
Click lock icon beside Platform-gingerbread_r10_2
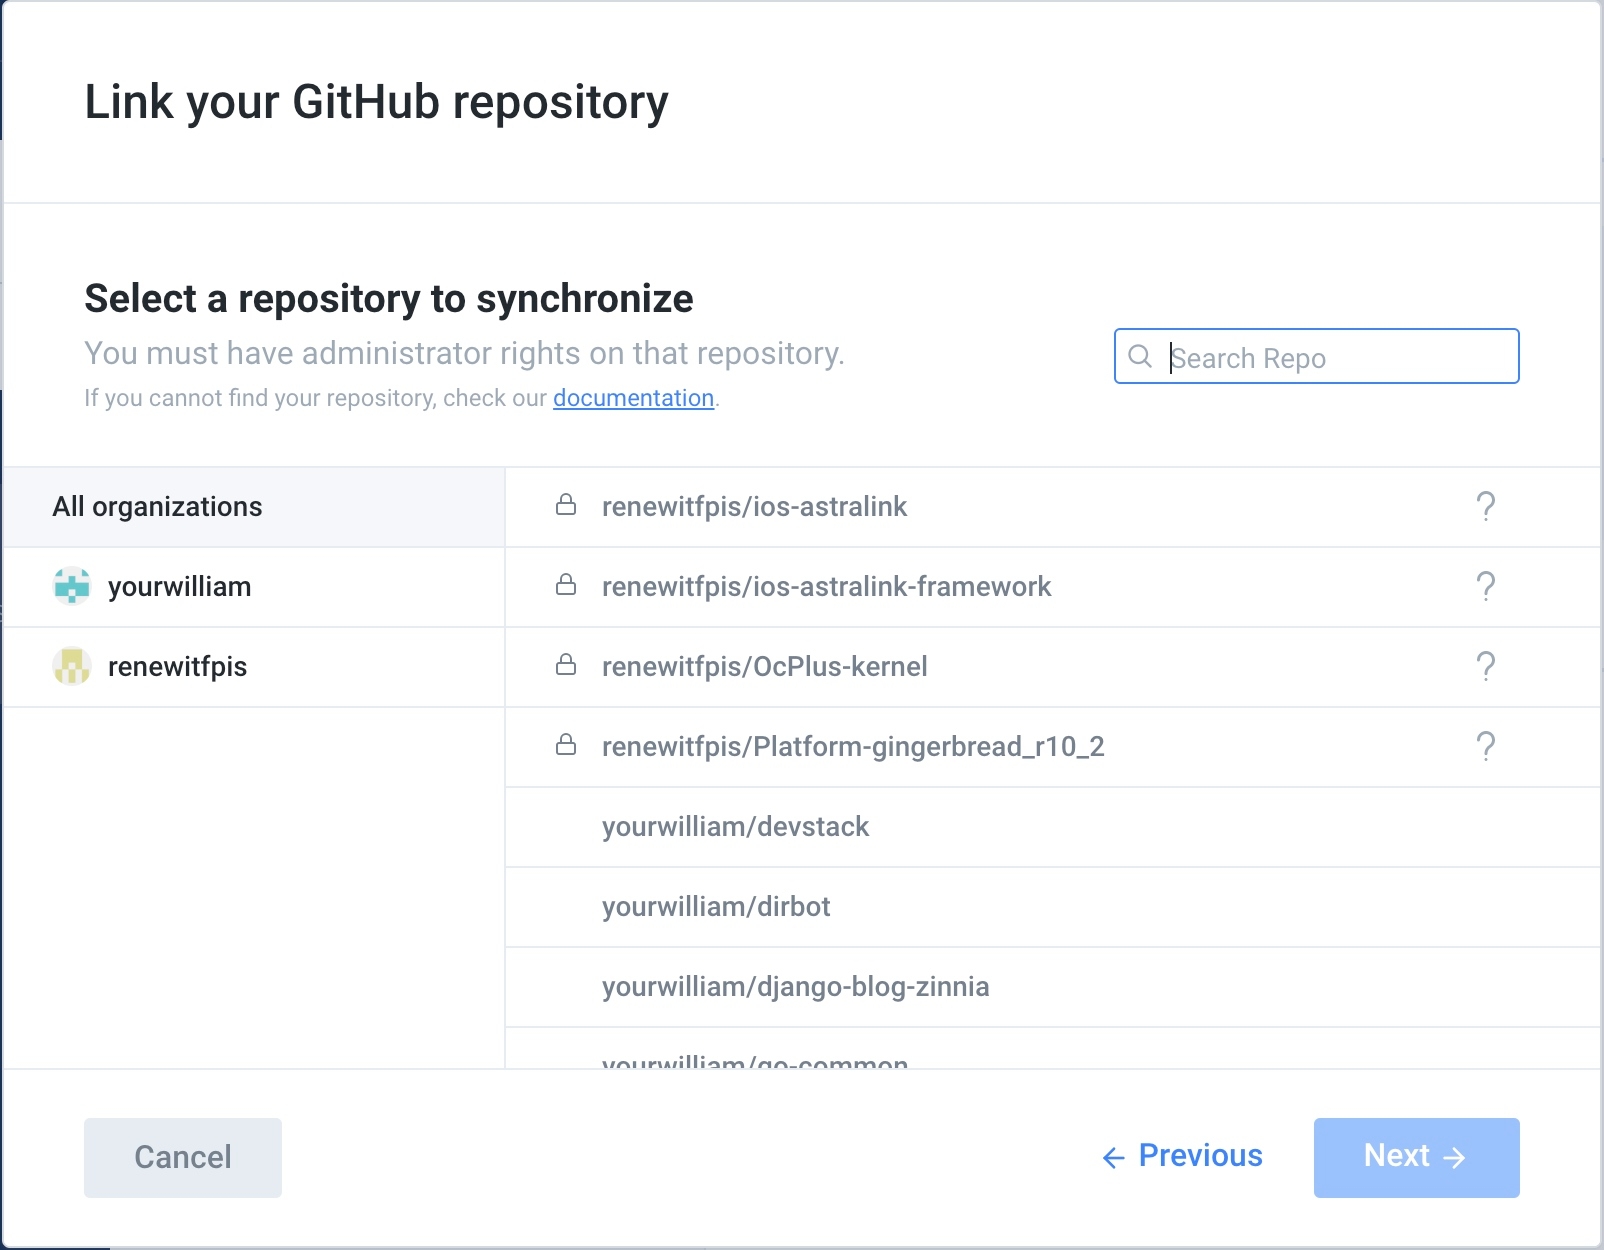[x=566, y=745]
